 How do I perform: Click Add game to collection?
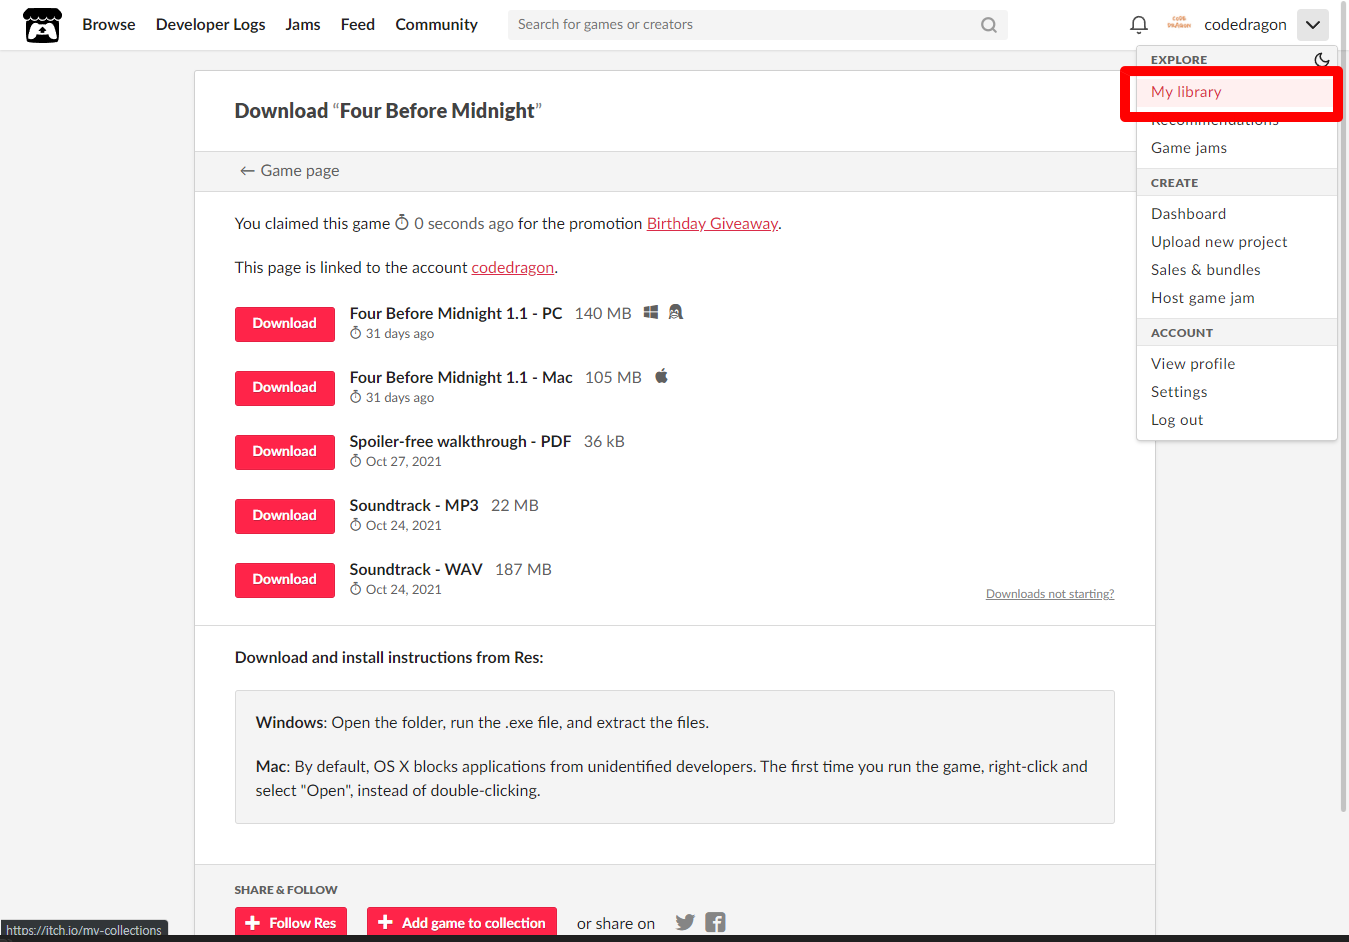pos(463,922)
